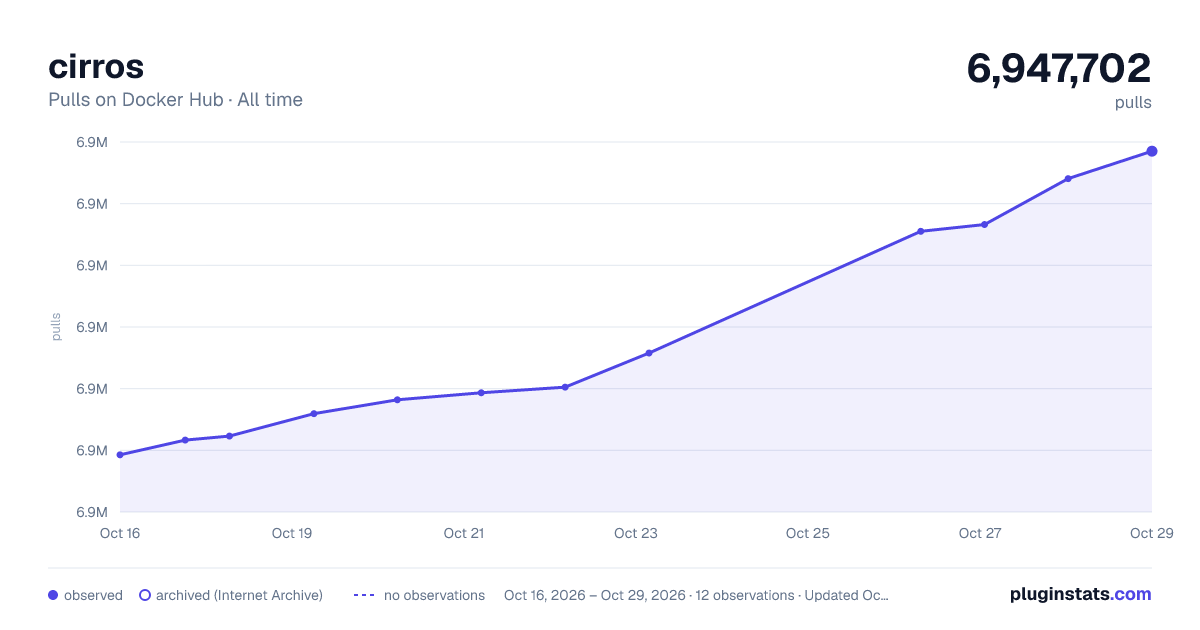
Task: Click the archived hollow-circle legend icon
Action: (x=145, y=595)
